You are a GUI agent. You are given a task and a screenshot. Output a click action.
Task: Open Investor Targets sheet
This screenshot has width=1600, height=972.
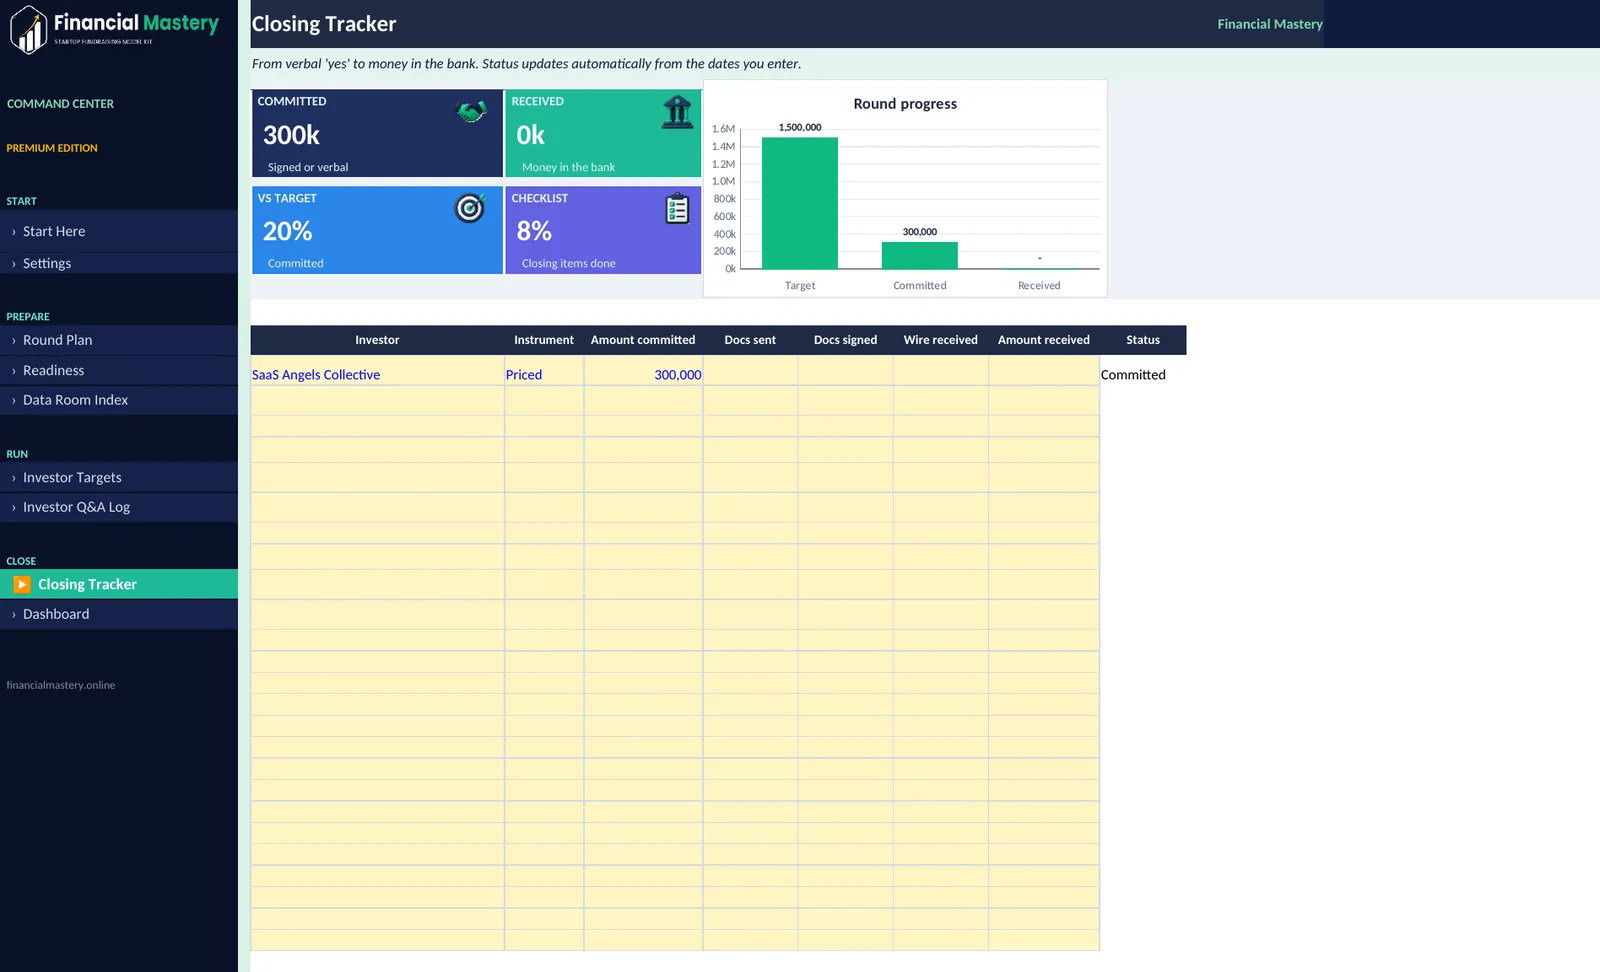click(x=119, y=478)
